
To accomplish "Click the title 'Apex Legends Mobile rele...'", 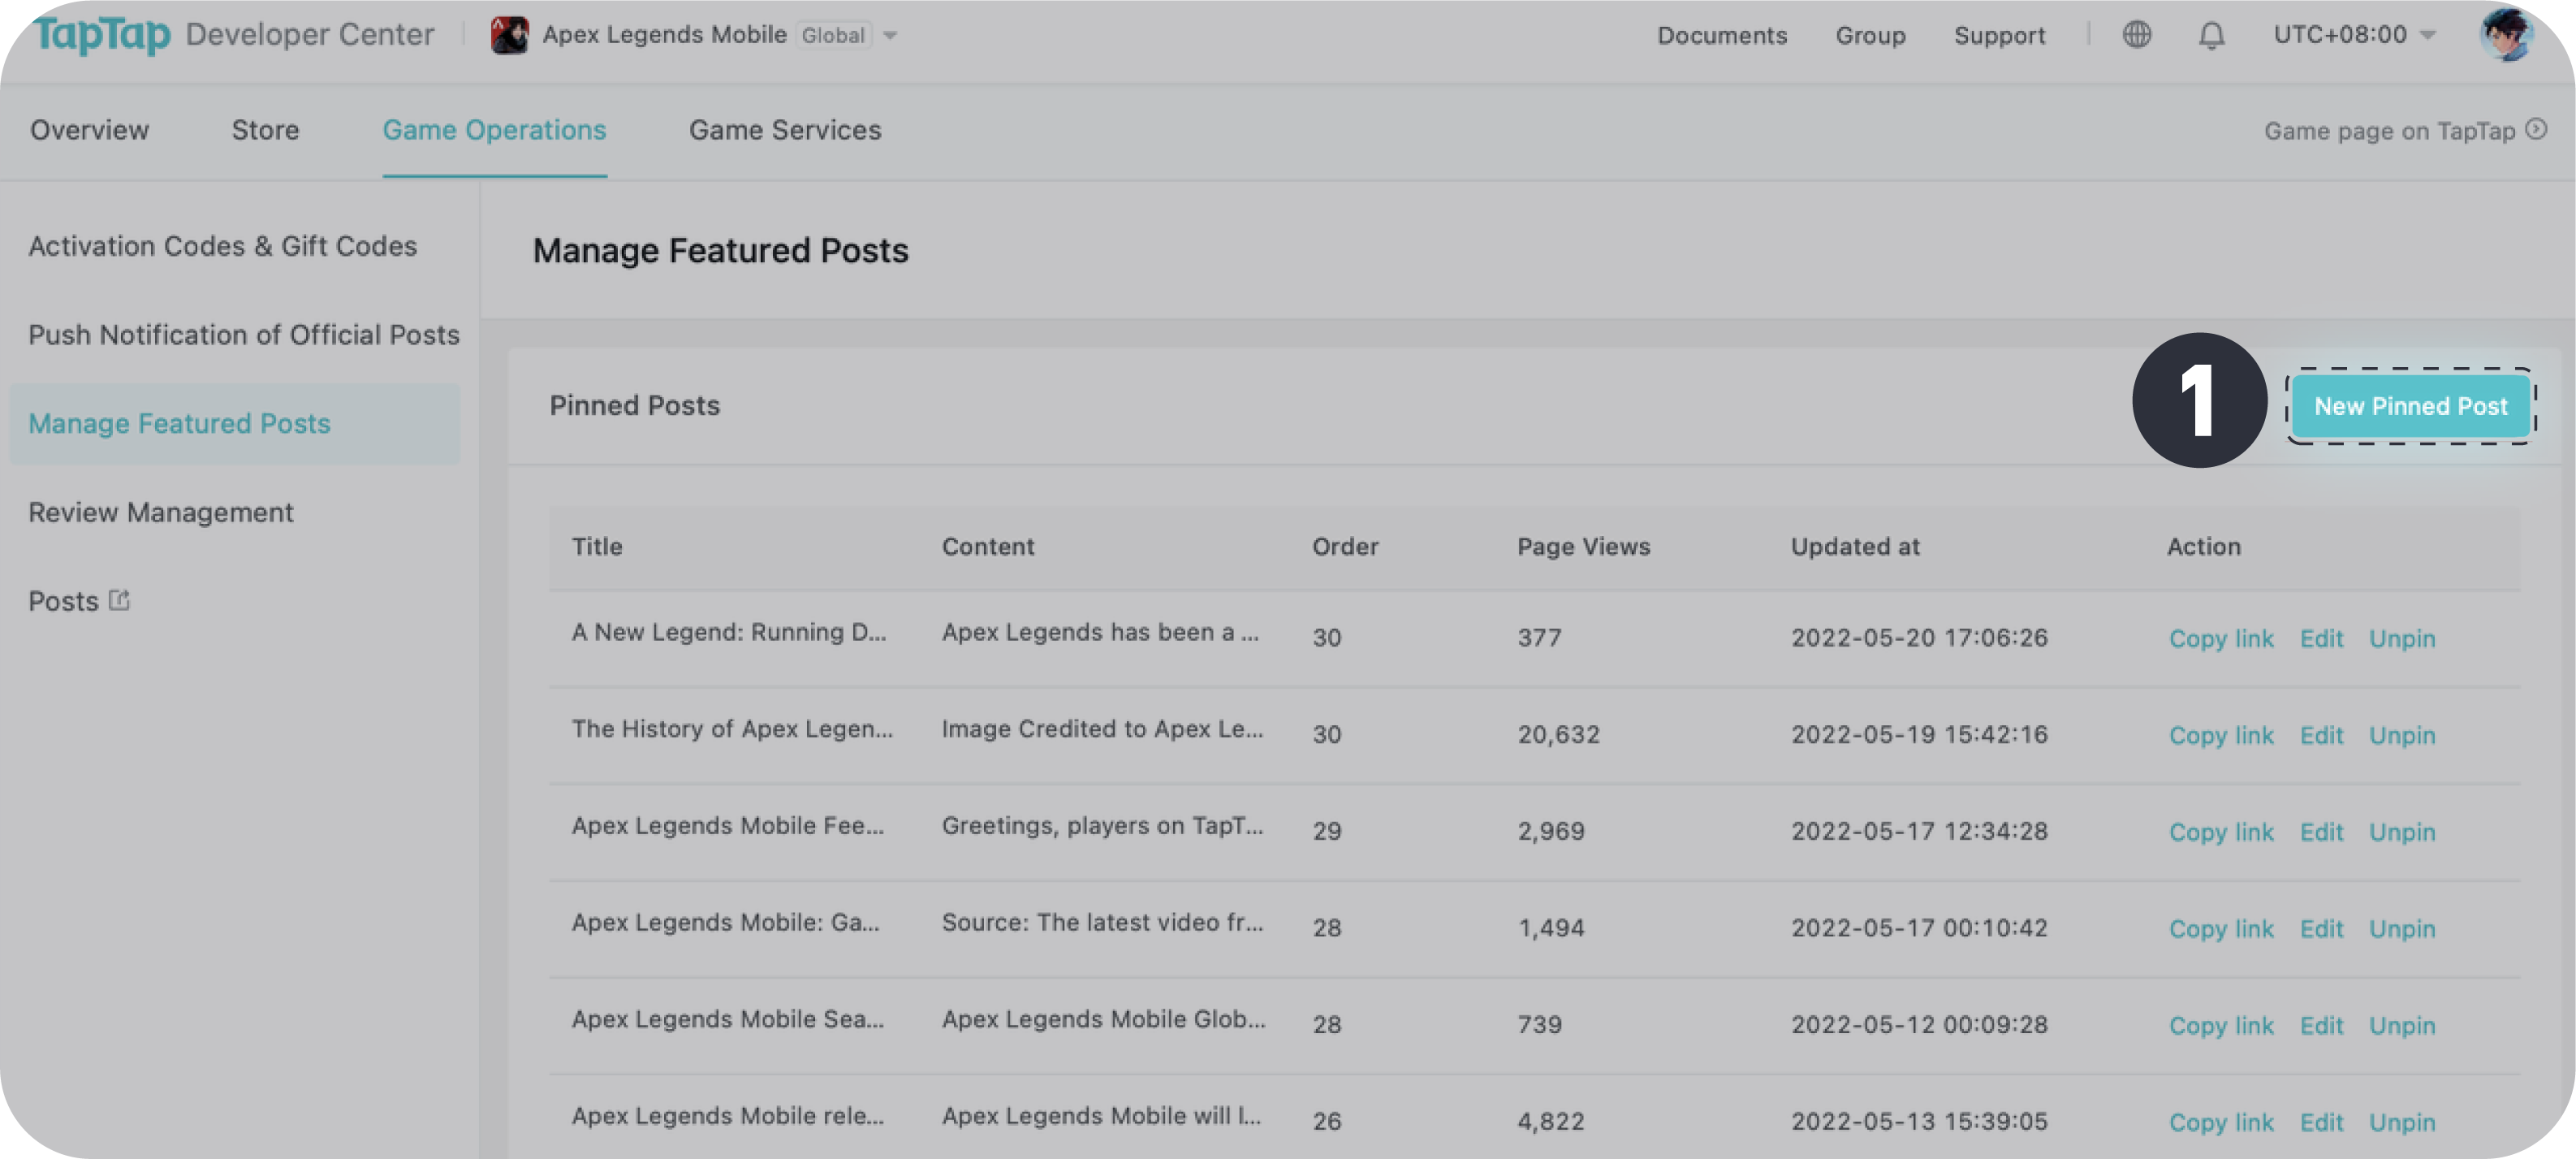I will (x=727, y=1117).
